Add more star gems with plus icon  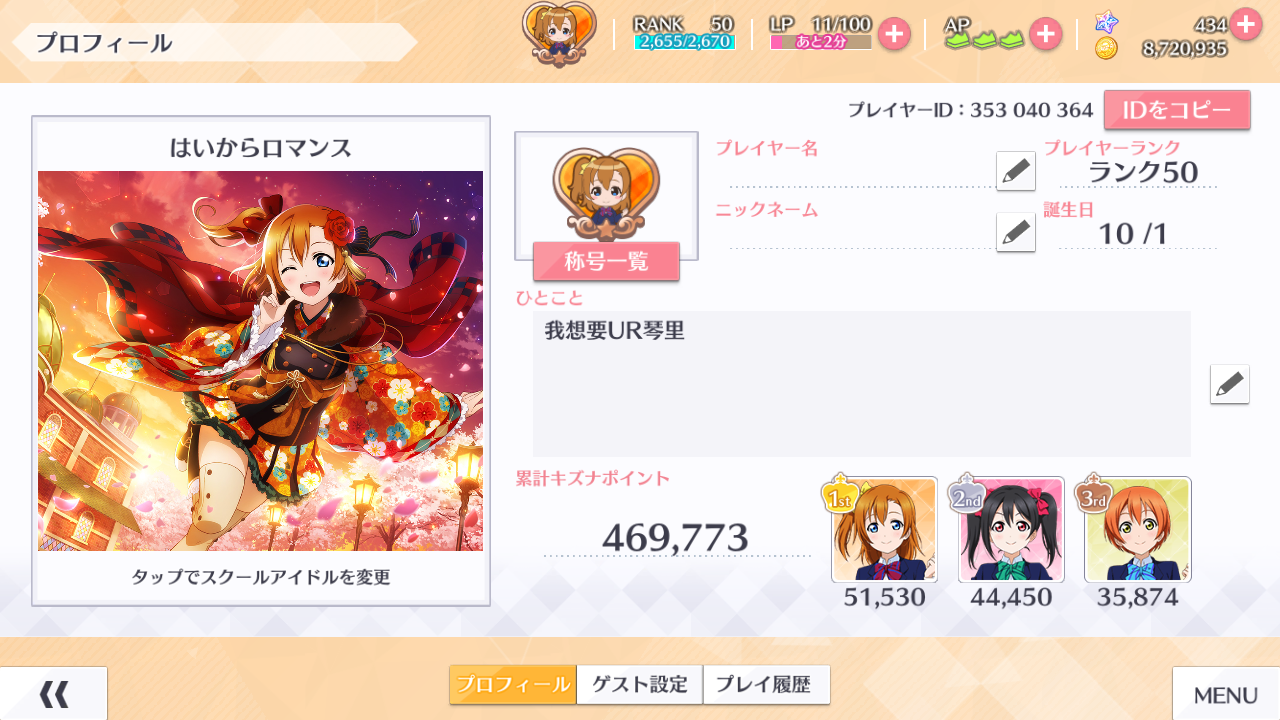click(1246, 23)
